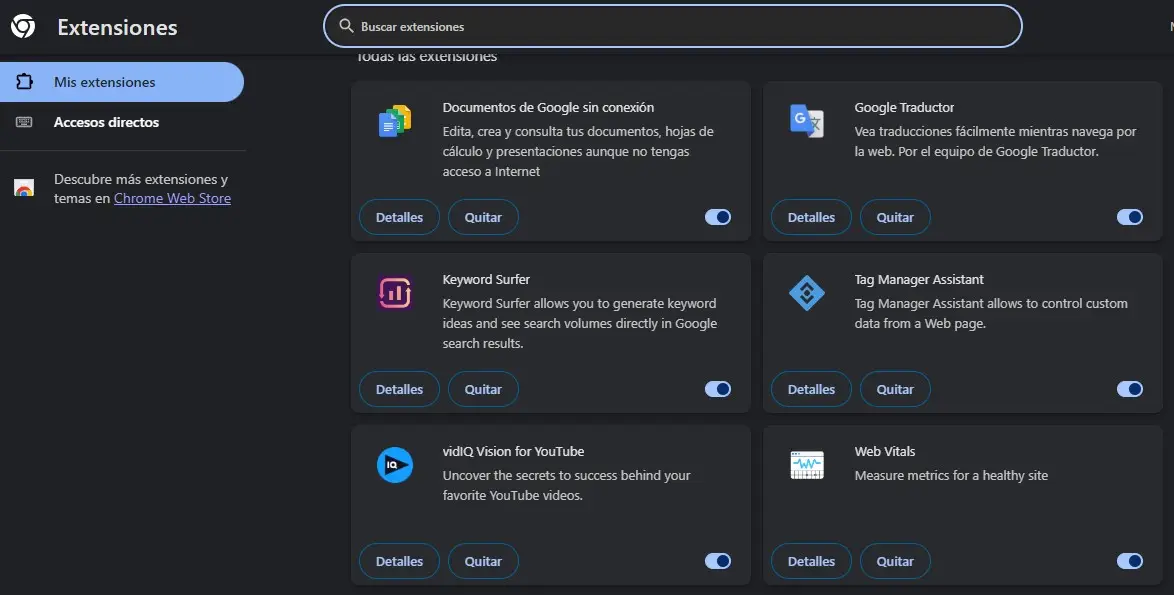Image resolution: width=1174 pixels, height=595 pixels.
Task: Click the puzzle icon beside Mis extensiones
Action: tap(24, 82)
